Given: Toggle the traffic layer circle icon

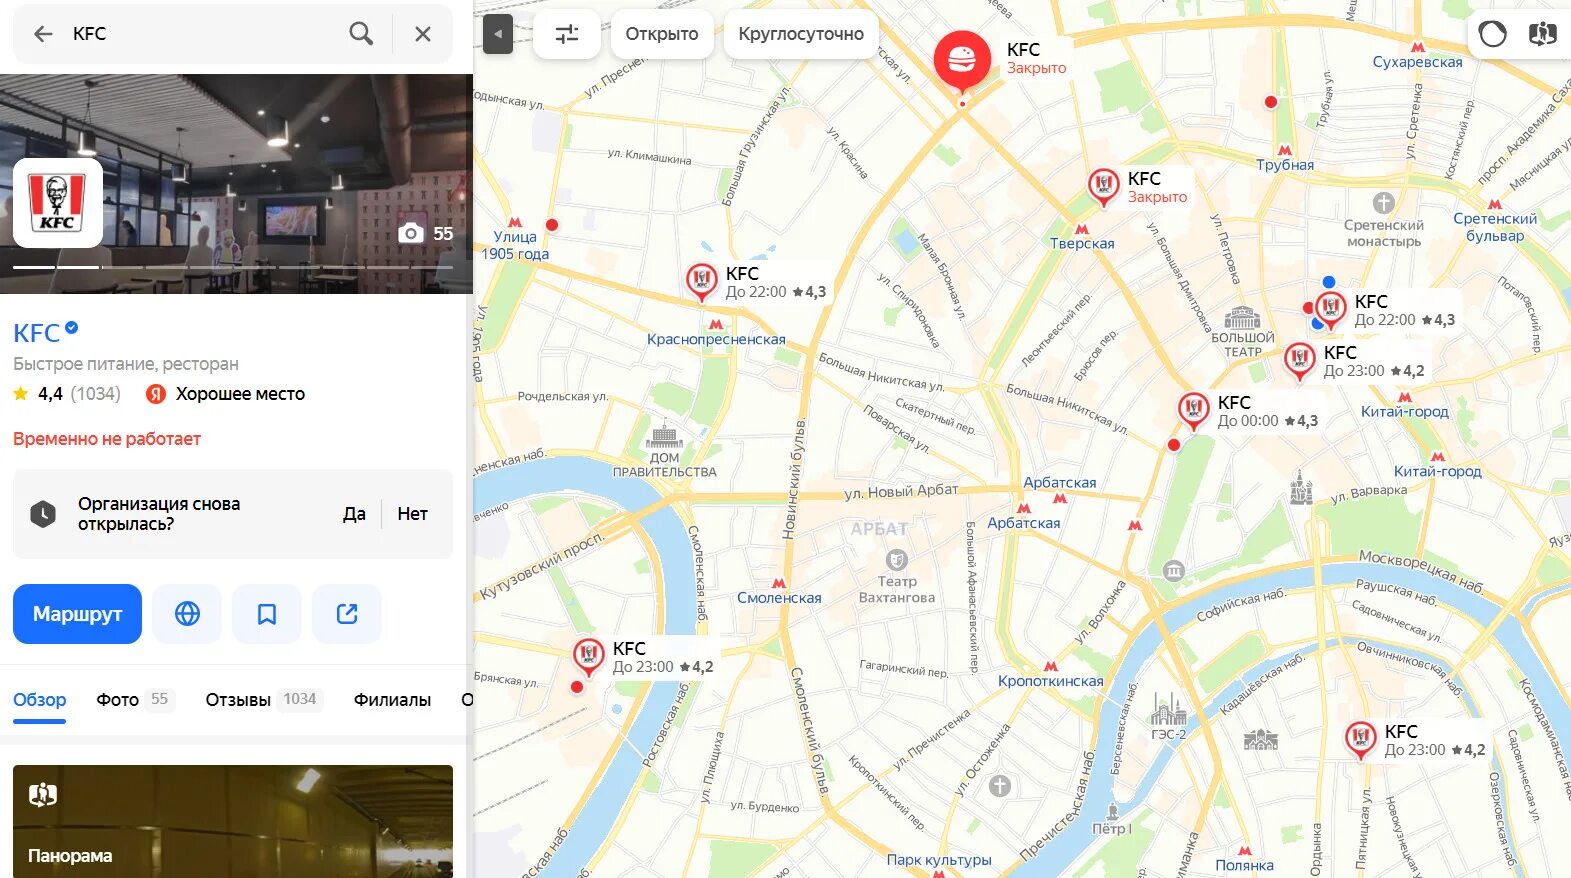Looking at the screenshot, I should tap(1492, 34).
